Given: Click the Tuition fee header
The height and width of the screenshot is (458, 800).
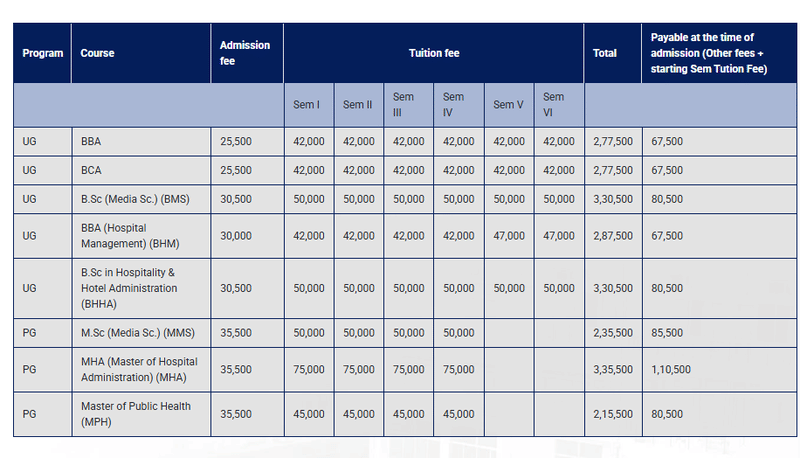Looking at the screenshot, I should pyautogui.click(x=433, y=53).
